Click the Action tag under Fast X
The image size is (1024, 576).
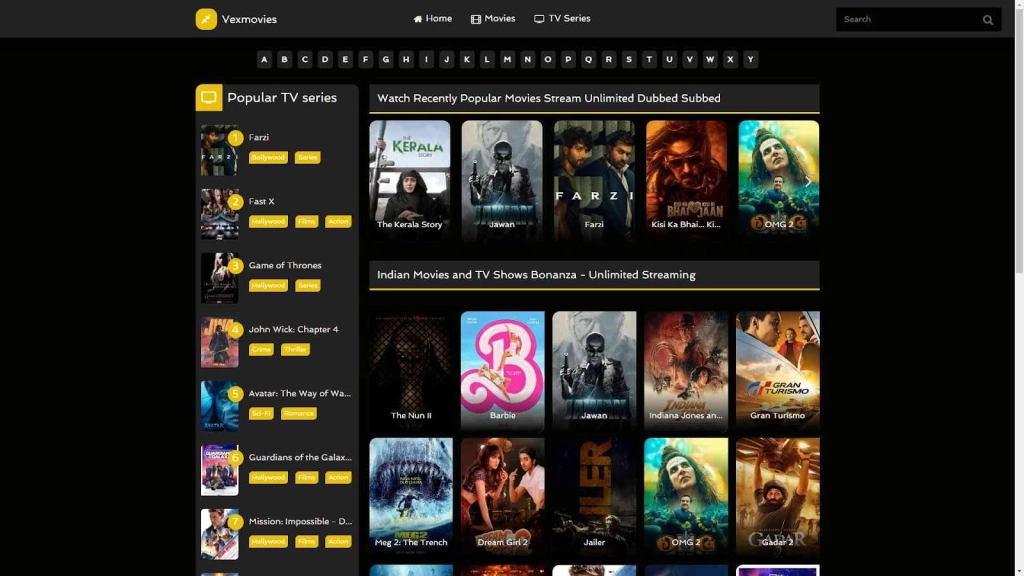click(x=338, y=222)
